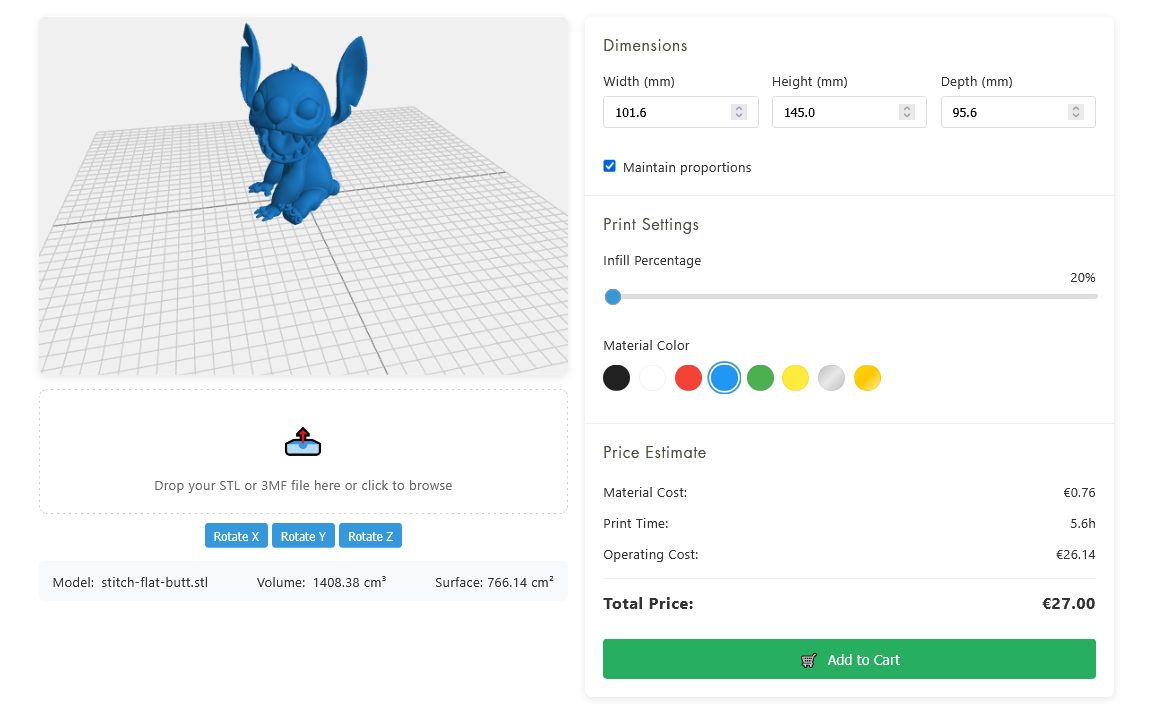The image size is (1159, 719).
Task: Add the model to cart
Action: (x=849, y=660)
